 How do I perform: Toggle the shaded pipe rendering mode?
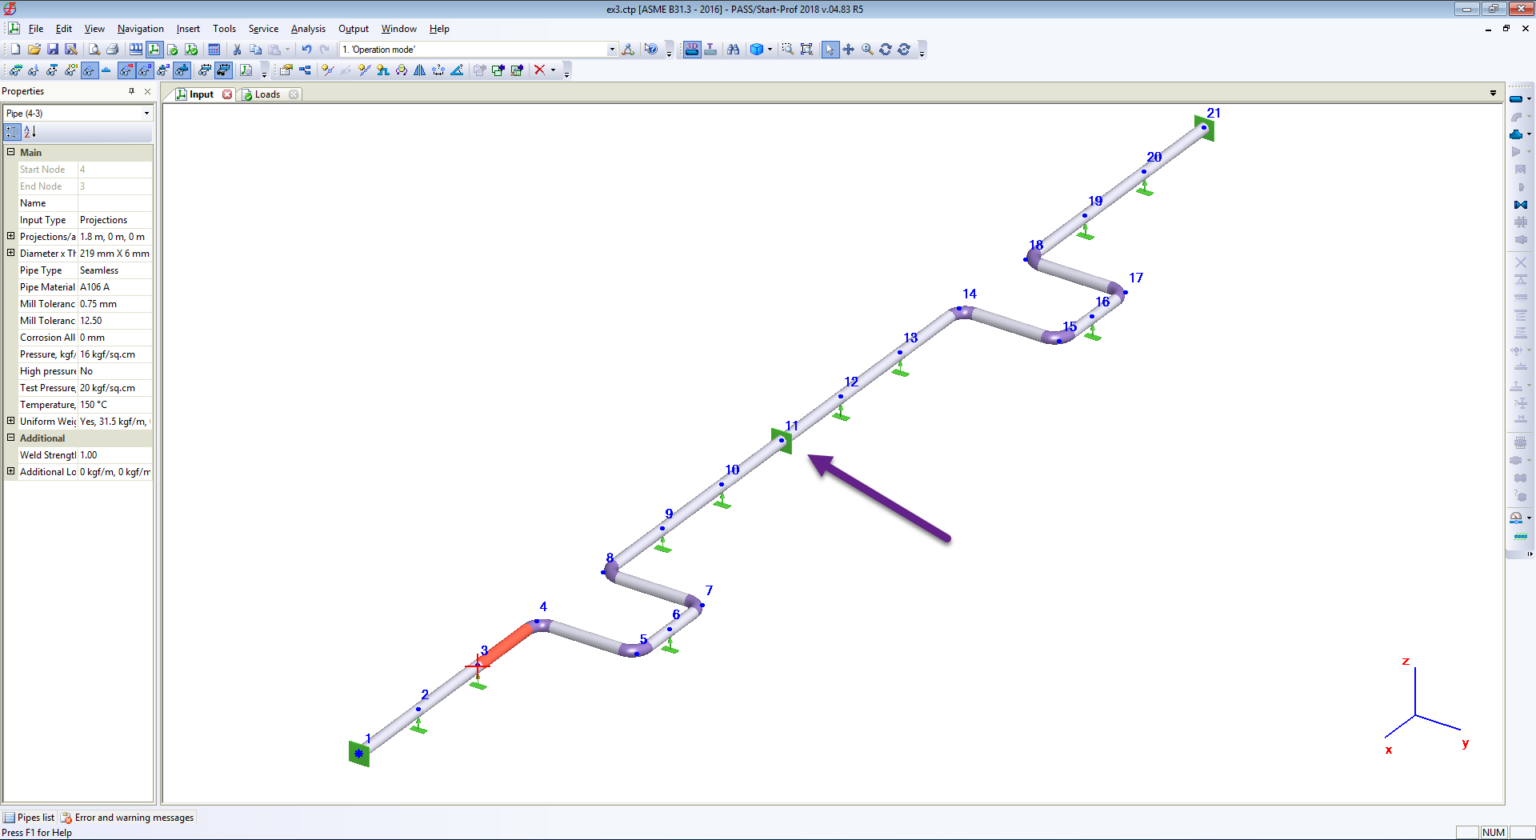pyautogui.click(x=692, y=48)
